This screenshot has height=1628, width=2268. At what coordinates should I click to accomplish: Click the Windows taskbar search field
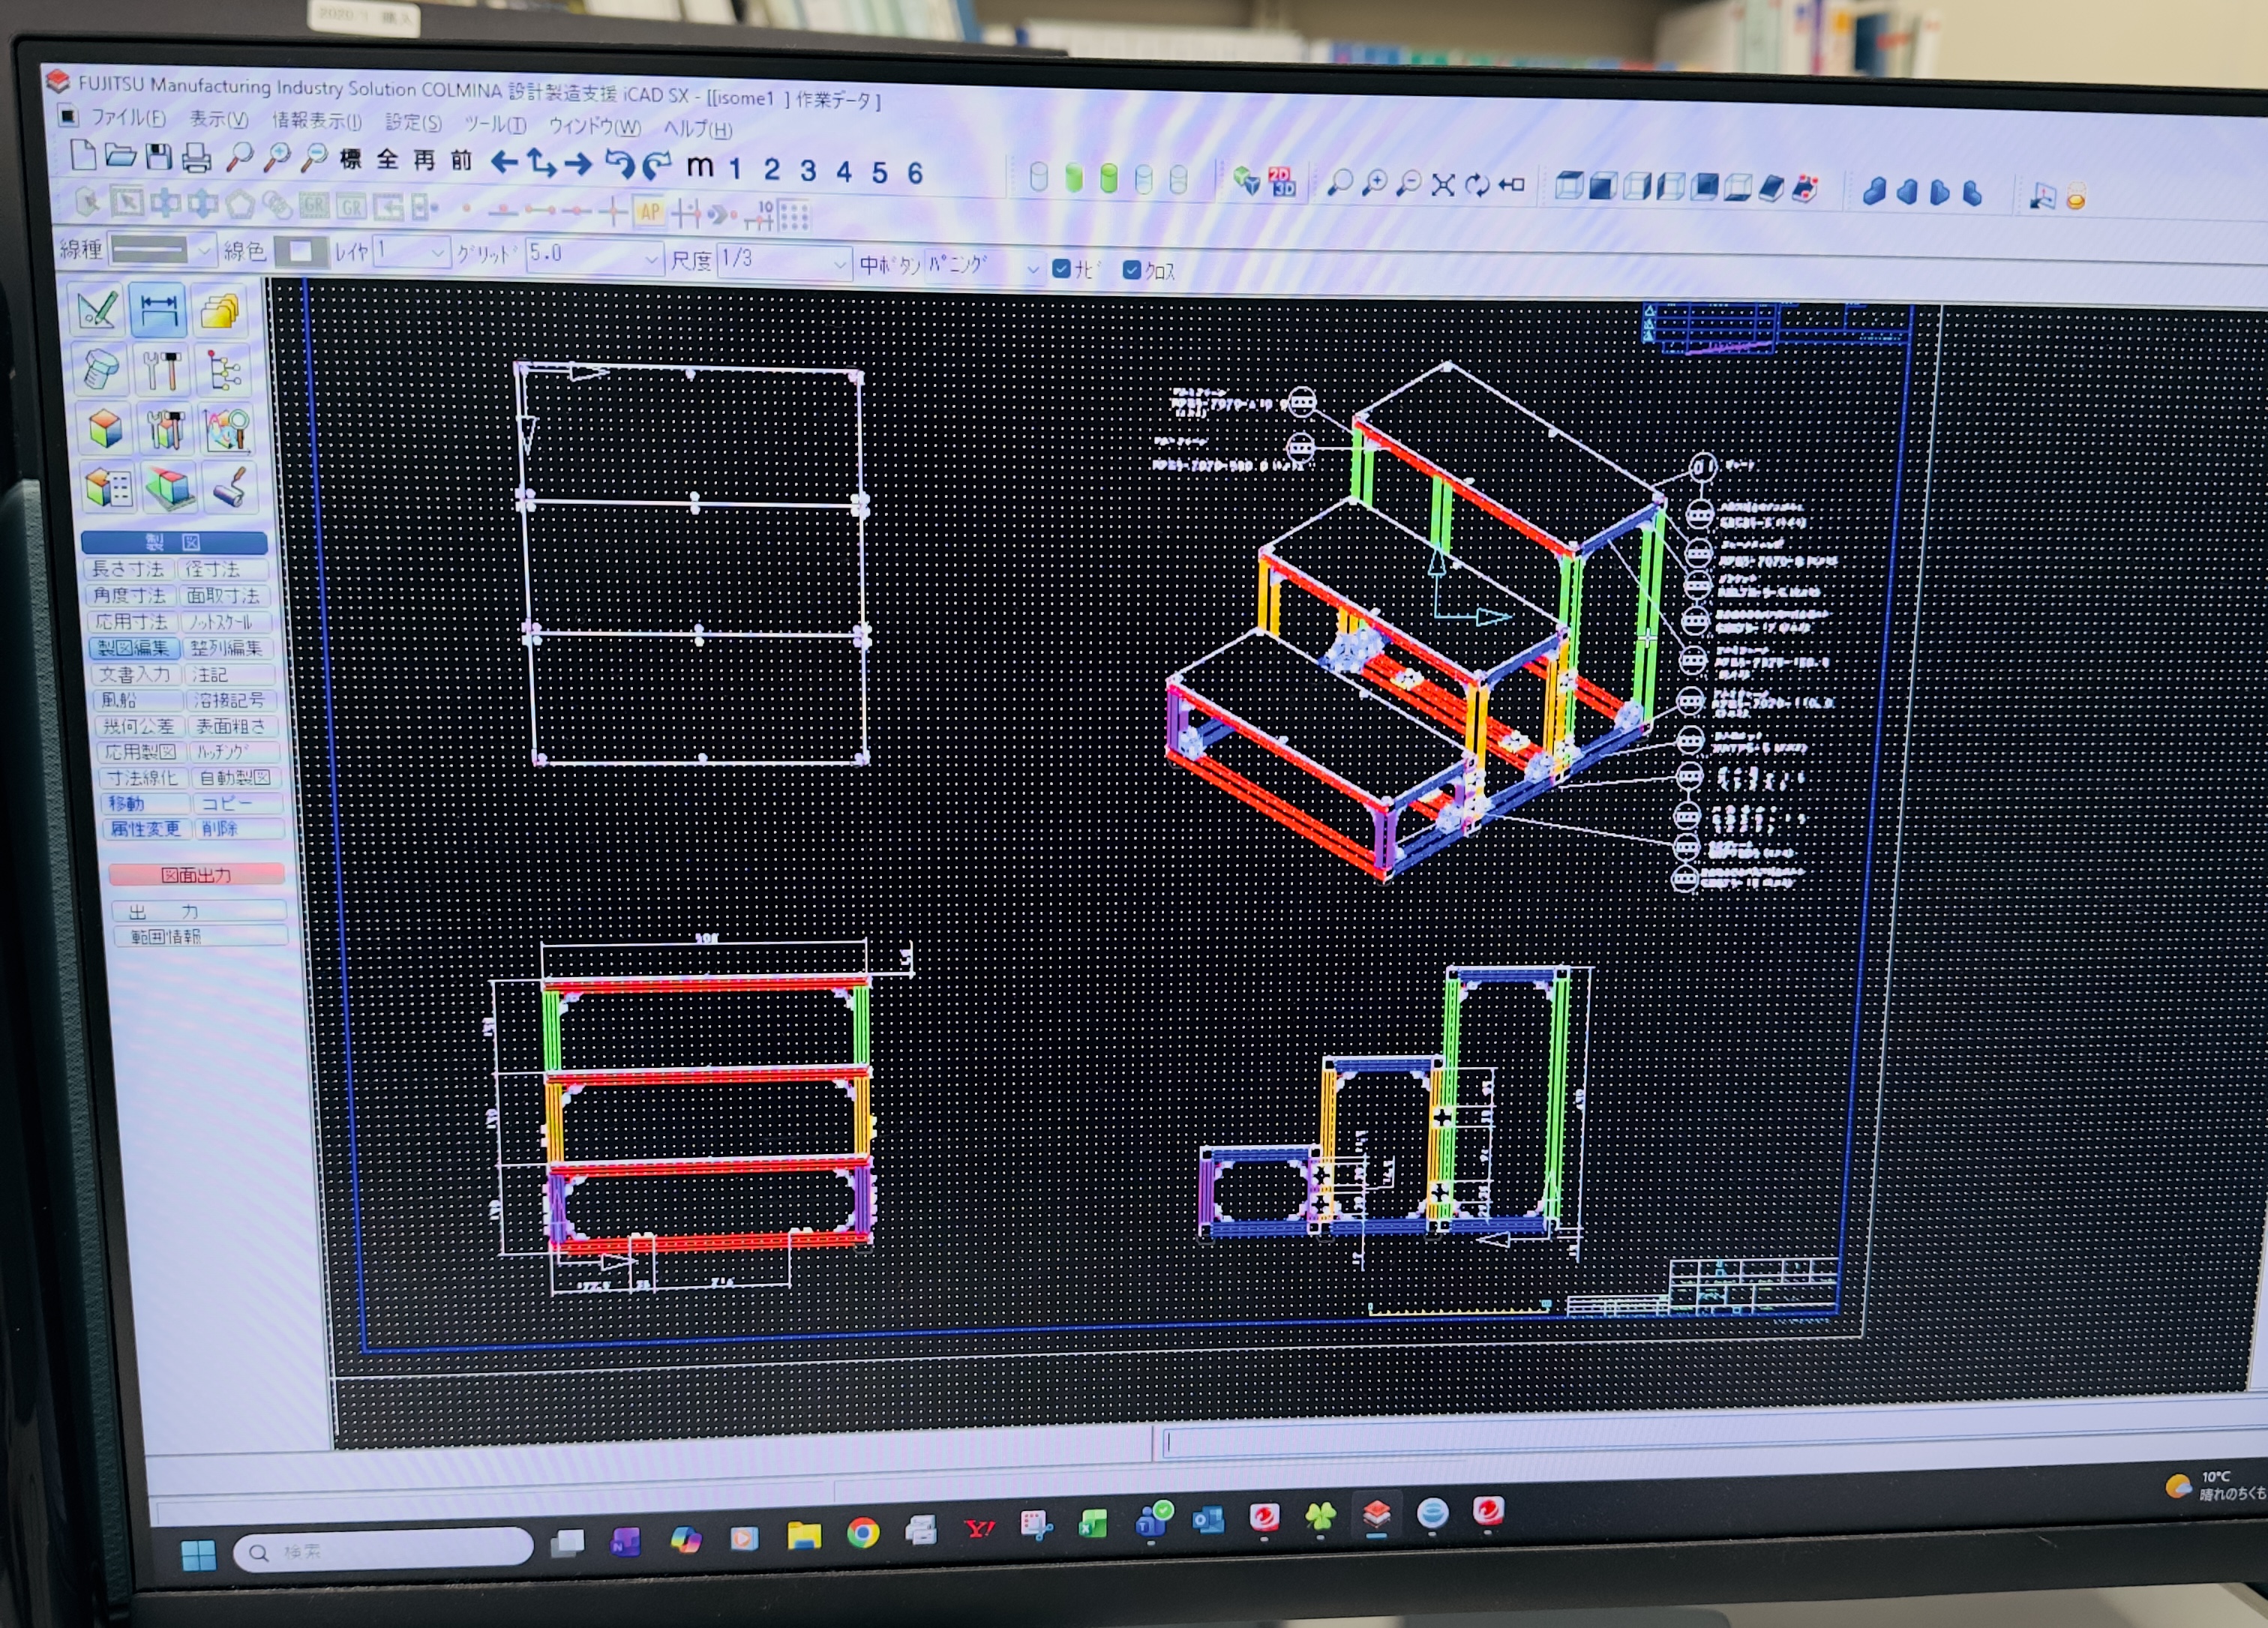[x=383, y=1549]
